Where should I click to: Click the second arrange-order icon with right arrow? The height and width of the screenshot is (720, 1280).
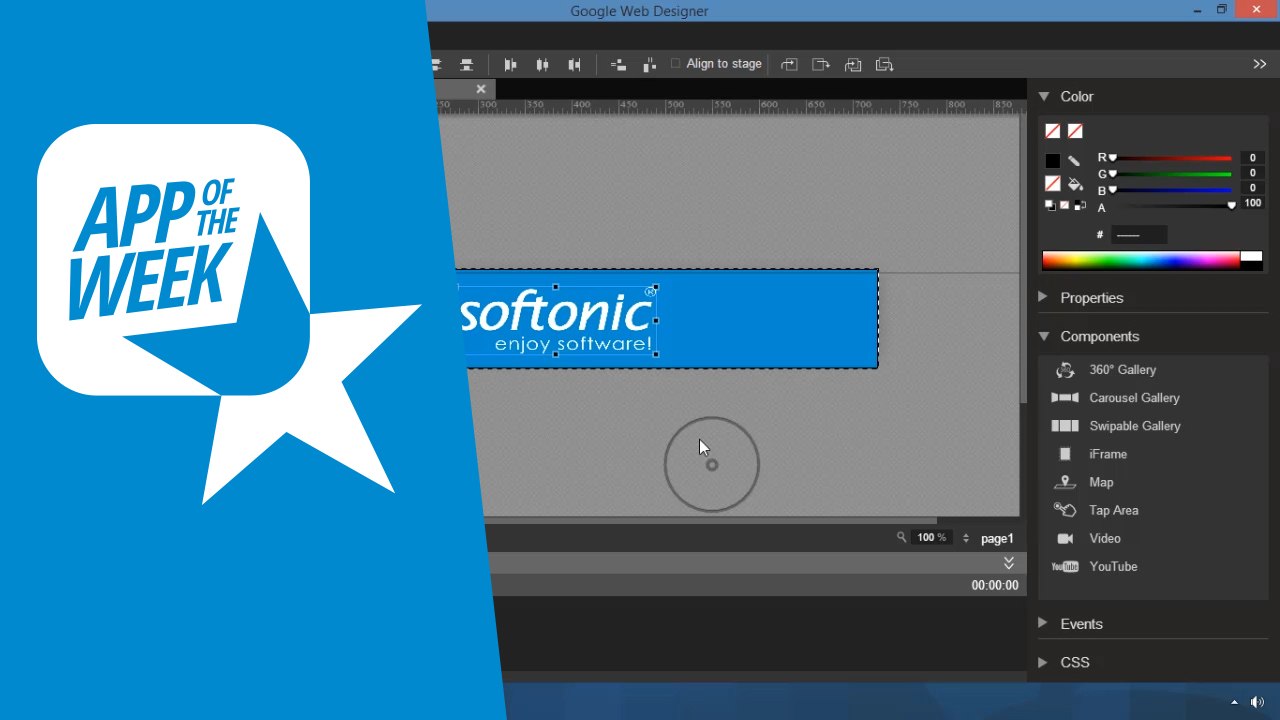coord(821,64)
